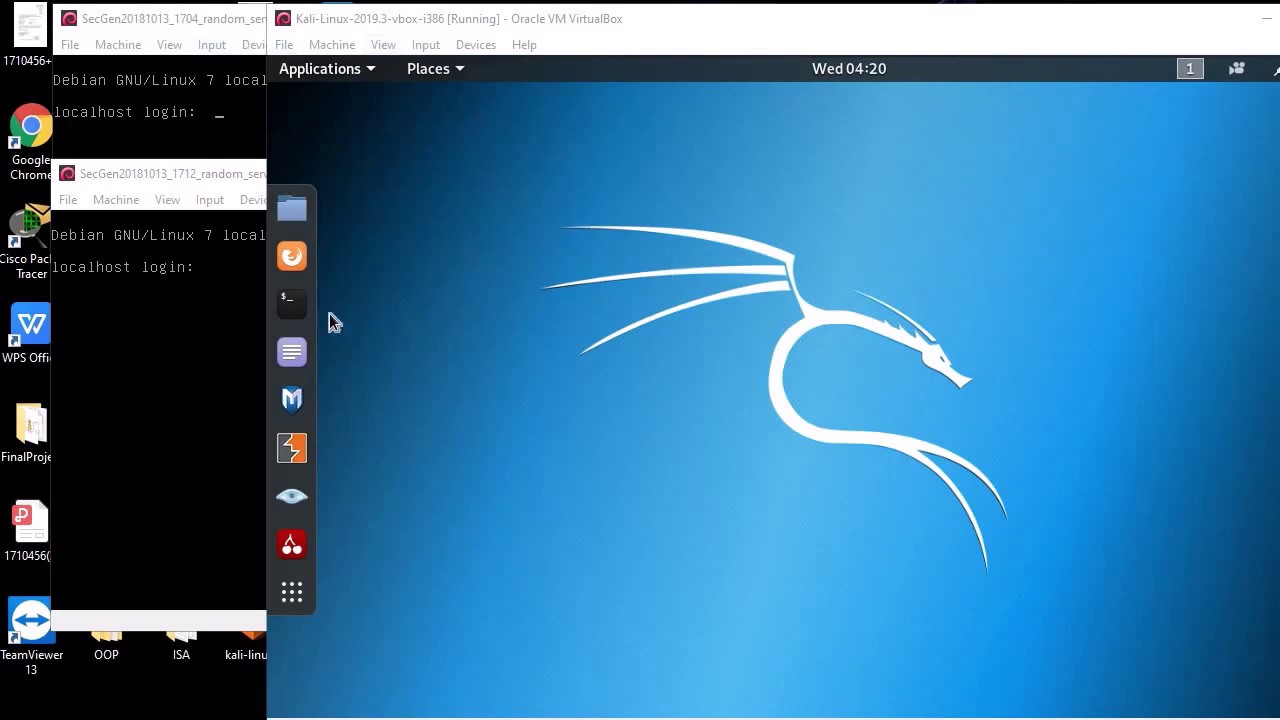Image resolution: width=1280 pixels, height=720 pixels.
Task: Select the 1710456+ file icon at top-left
Action: (28, 37)
